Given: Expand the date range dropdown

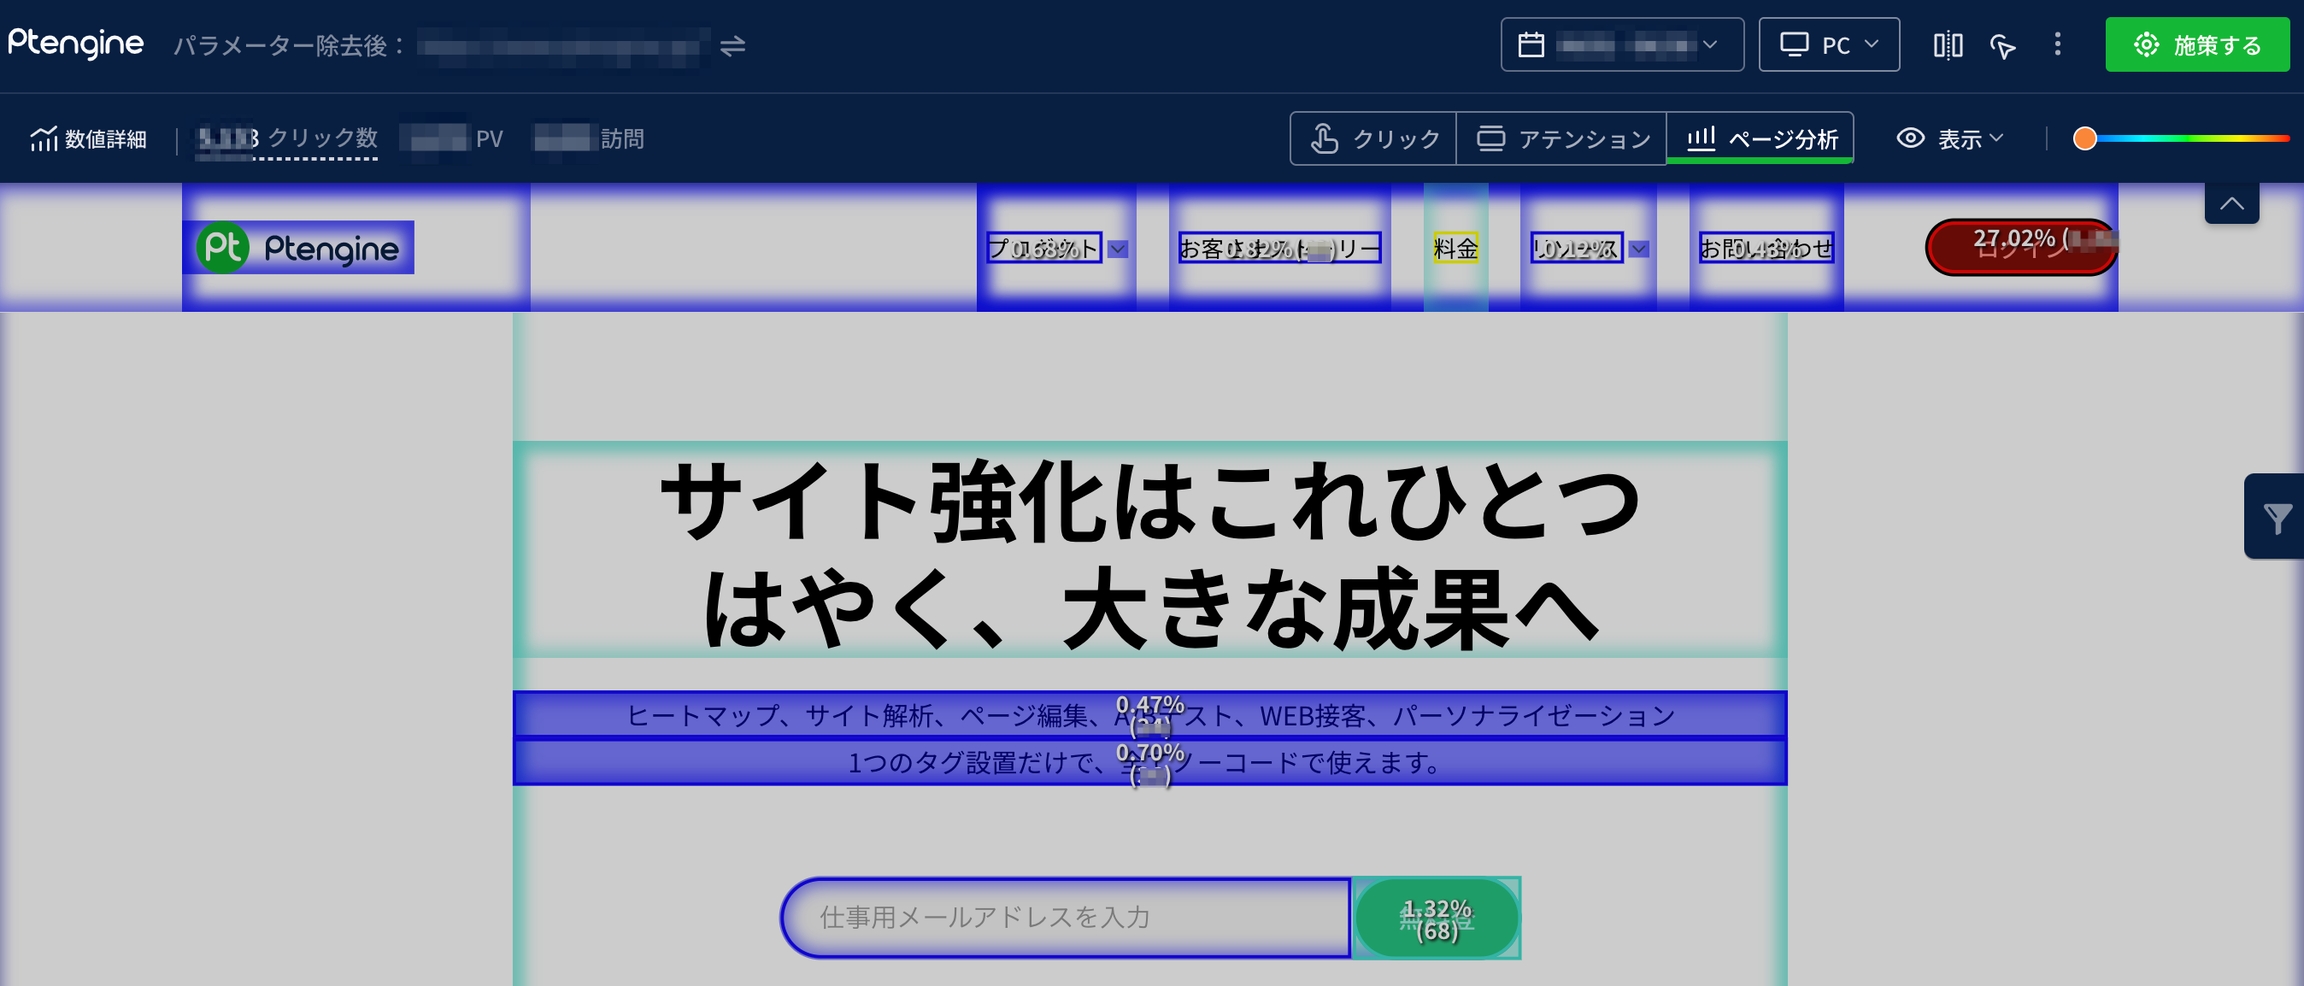Looking at the screenshot, I should tap(1710, 45).
